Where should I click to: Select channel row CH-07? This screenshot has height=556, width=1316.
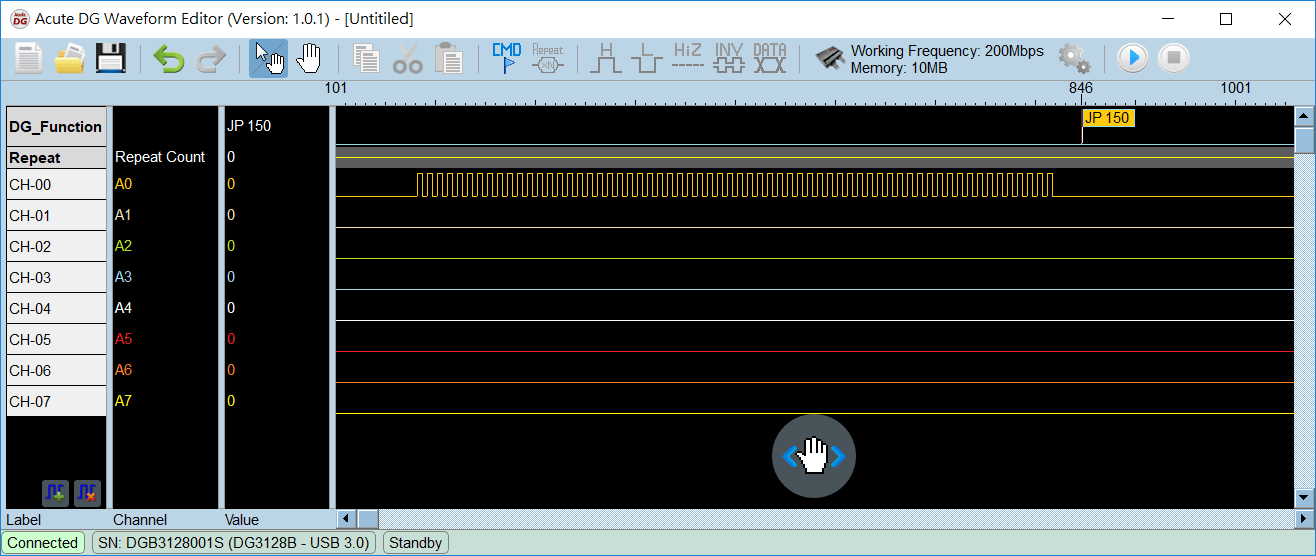pyautogui.click(x=56, y=402)
